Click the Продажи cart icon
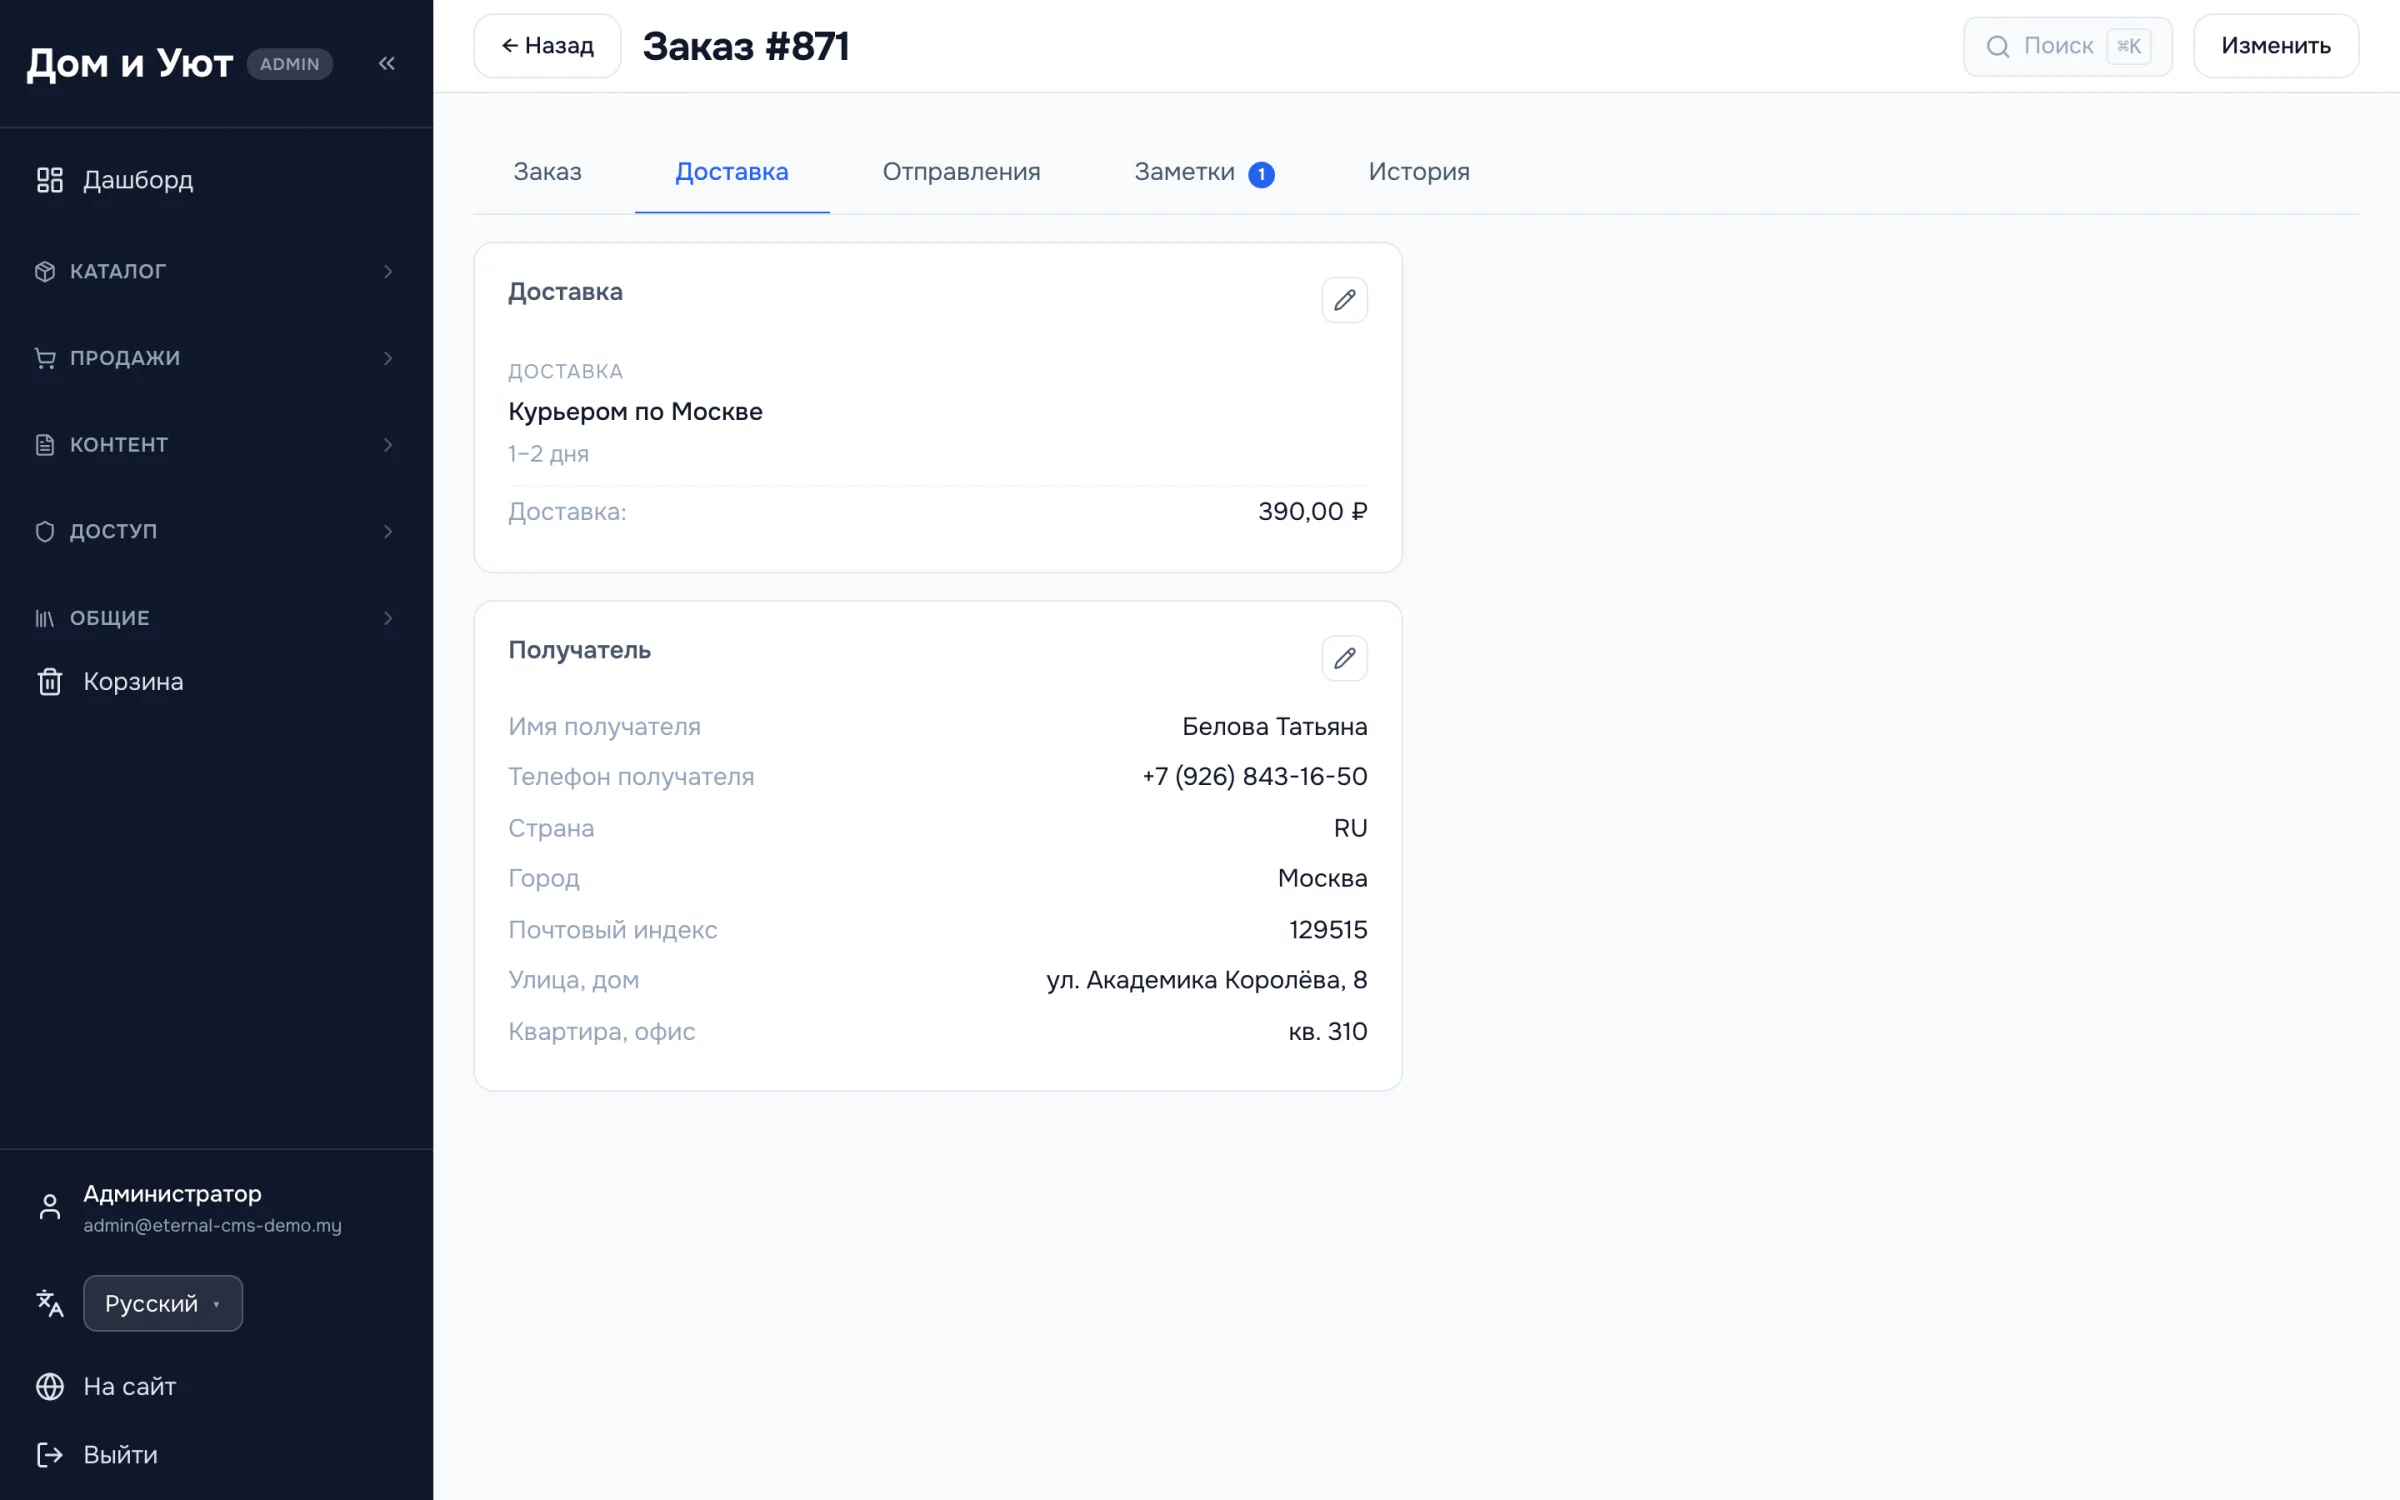 coord(45,358)
